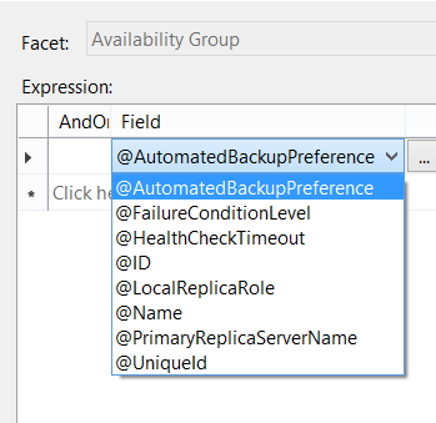Select the @HealthCheckTimeout option
The height and width of the screenshot is (423, 436).
click(x=258, y=238)
